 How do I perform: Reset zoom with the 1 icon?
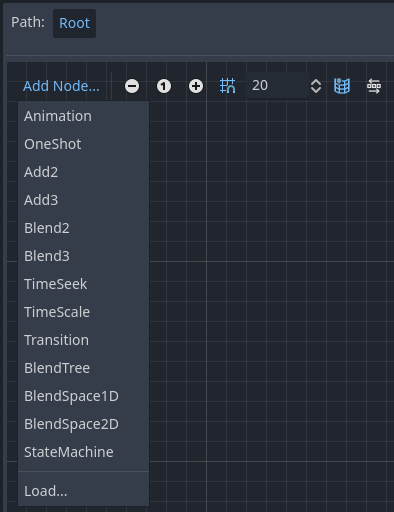(164, 86)
